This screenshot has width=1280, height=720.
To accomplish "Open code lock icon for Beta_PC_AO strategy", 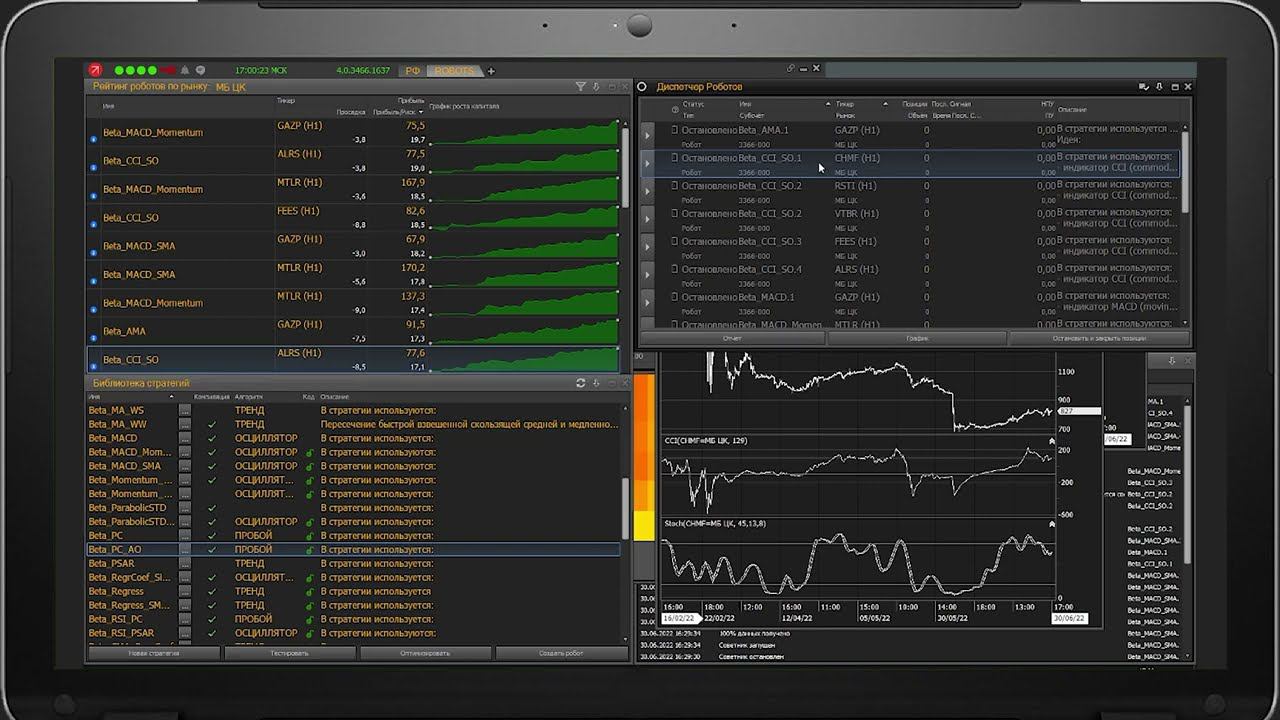I will point(310,550).
